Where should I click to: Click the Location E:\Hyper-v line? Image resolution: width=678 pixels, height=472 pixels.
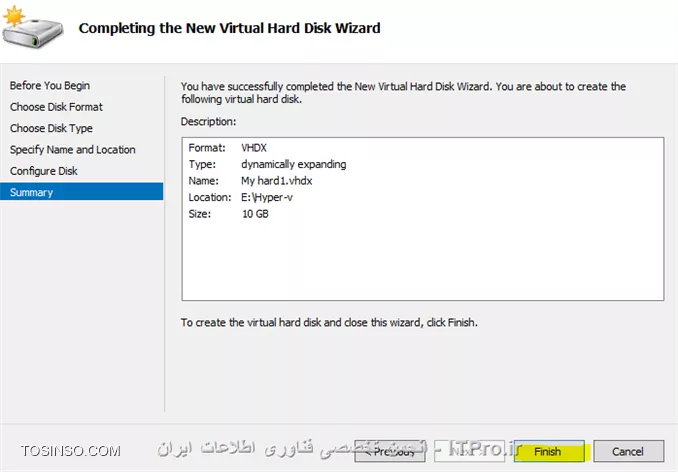click(x=240, y=197)
